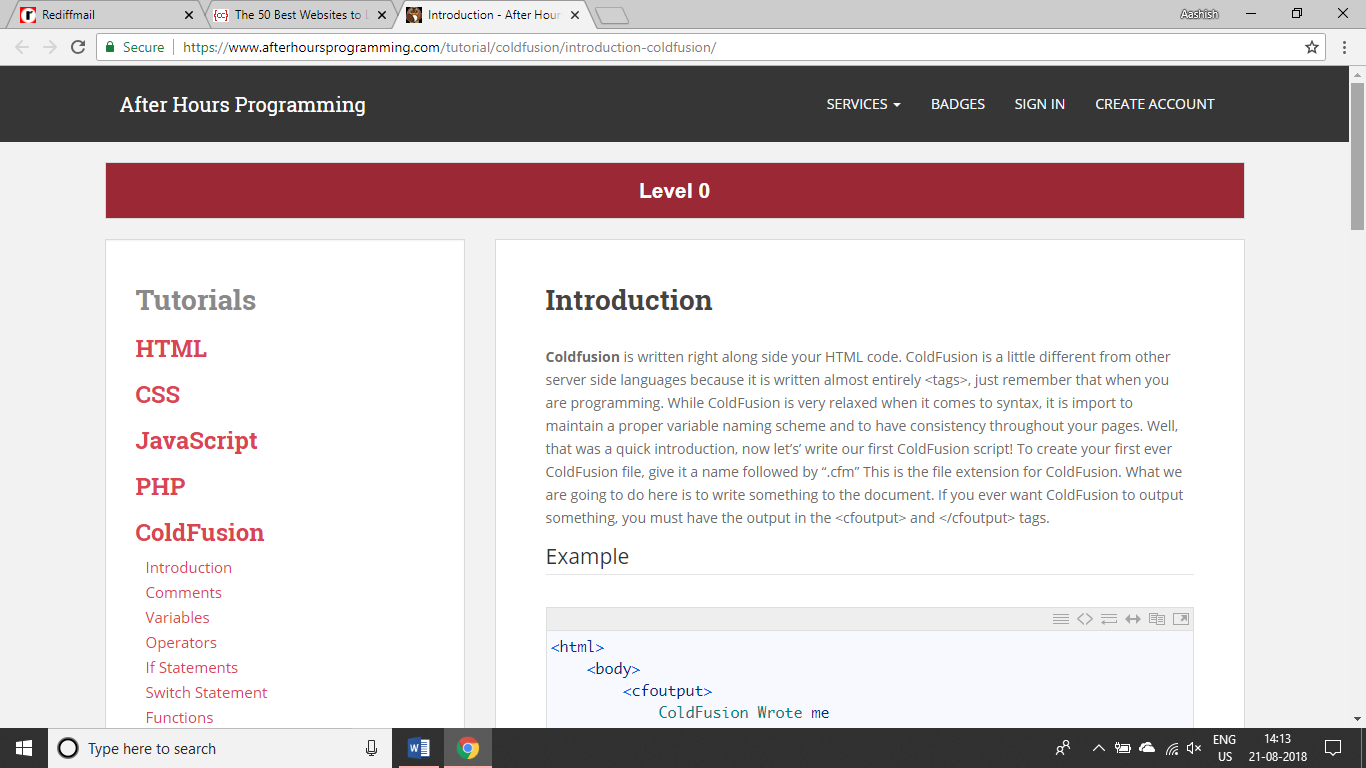Screen dimensions: 1366x768
Task: Open ColdFusion Switch Statement lesson
Action: (x=207, y=692)
